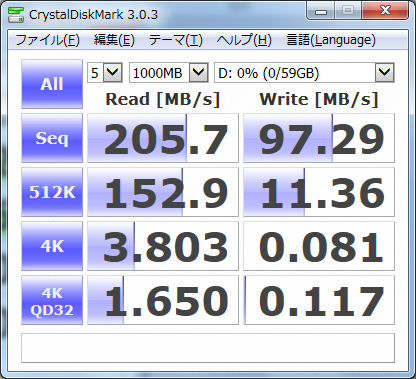This screenshot has width=416, height=379.
Task: Minimize the CrystalDiskMark window
Action: point(321,11)
